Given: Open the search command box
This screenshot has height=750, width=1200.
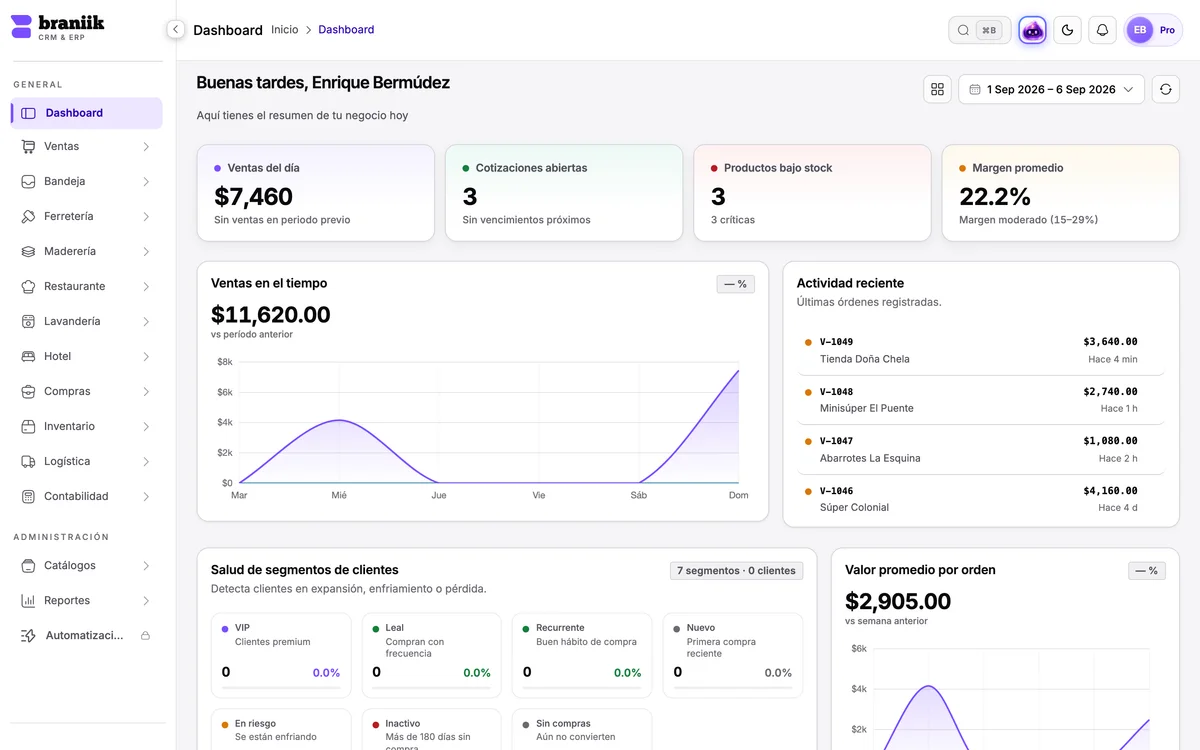Looking at the screenshot, I should click(979, 30).
